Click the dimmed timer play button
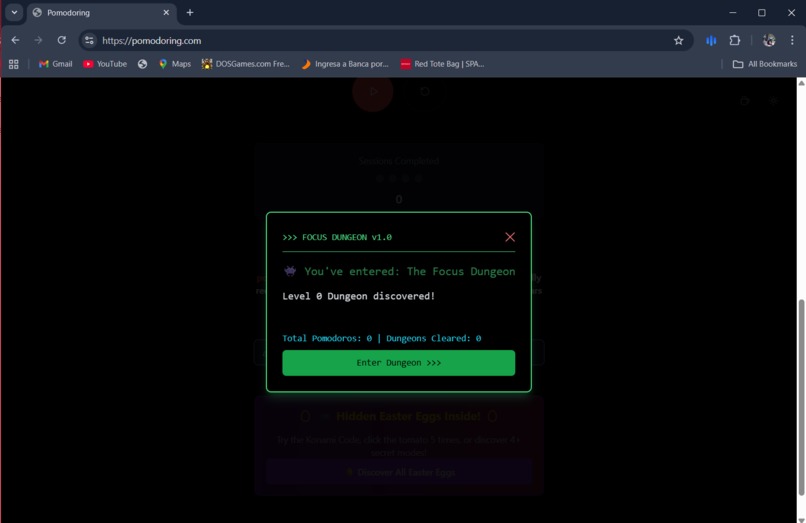806x523 pixels. 373,92
